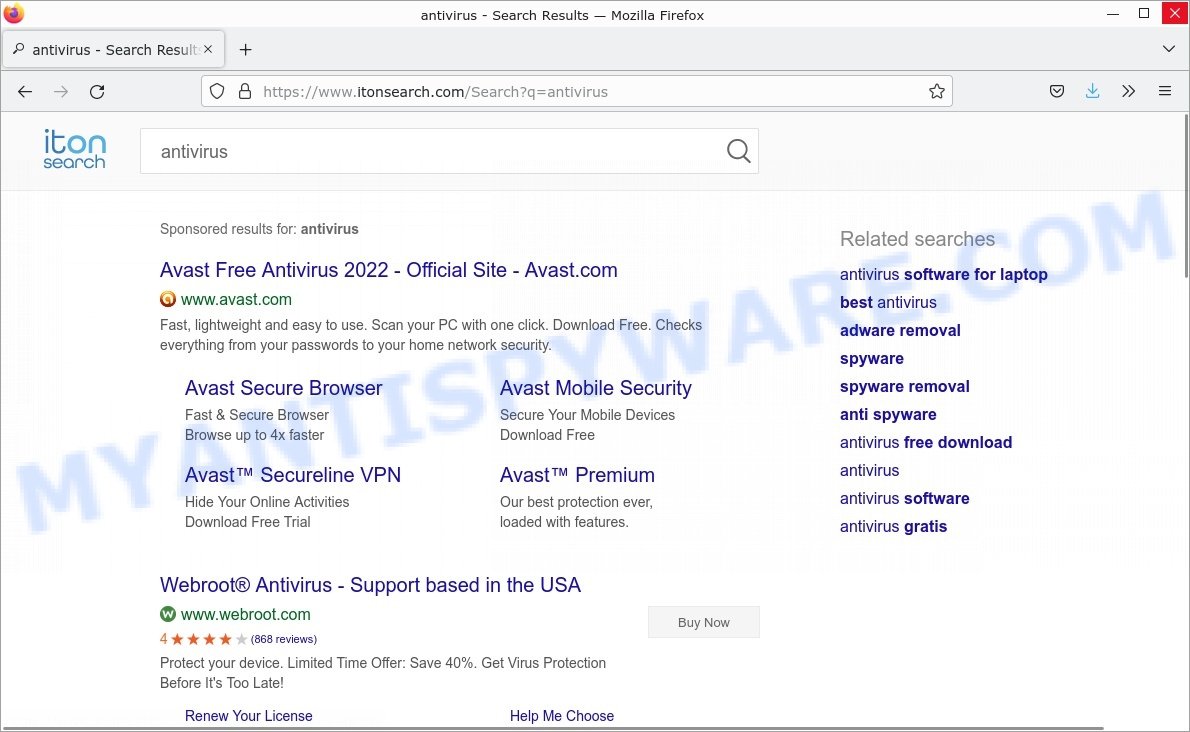Click the Firefox logo in title bar
This screenshot has width=1190, height=732.
point(14,14)
